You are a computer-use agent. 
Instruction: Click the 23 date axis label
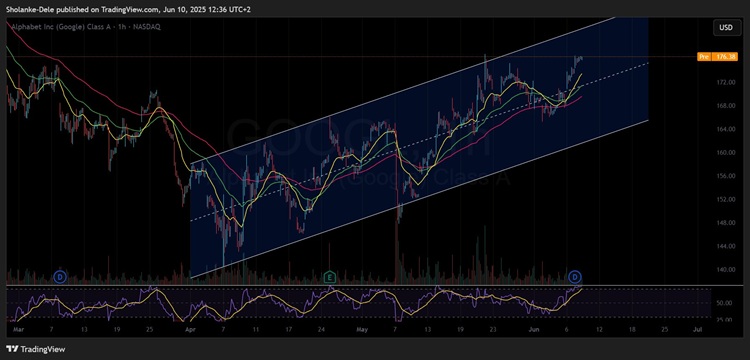pos(493,330)
